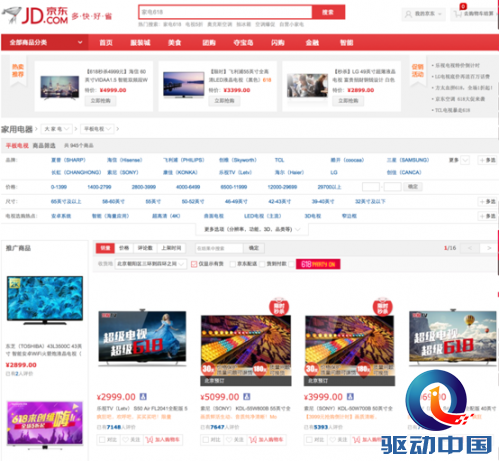Sort results by 价格
The width and height of the screenshot is (499, 461).
[124, 248]
